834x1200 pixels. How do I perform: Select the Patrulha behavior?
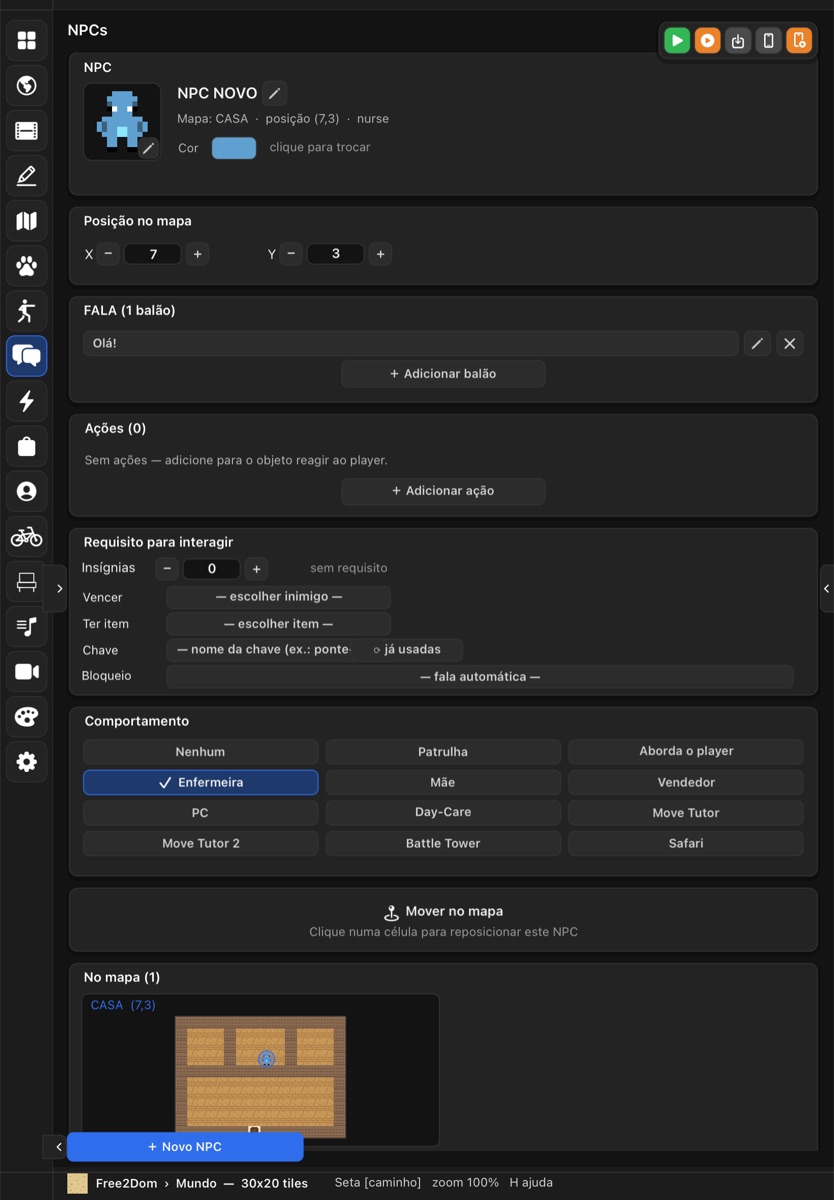point(443,752)
